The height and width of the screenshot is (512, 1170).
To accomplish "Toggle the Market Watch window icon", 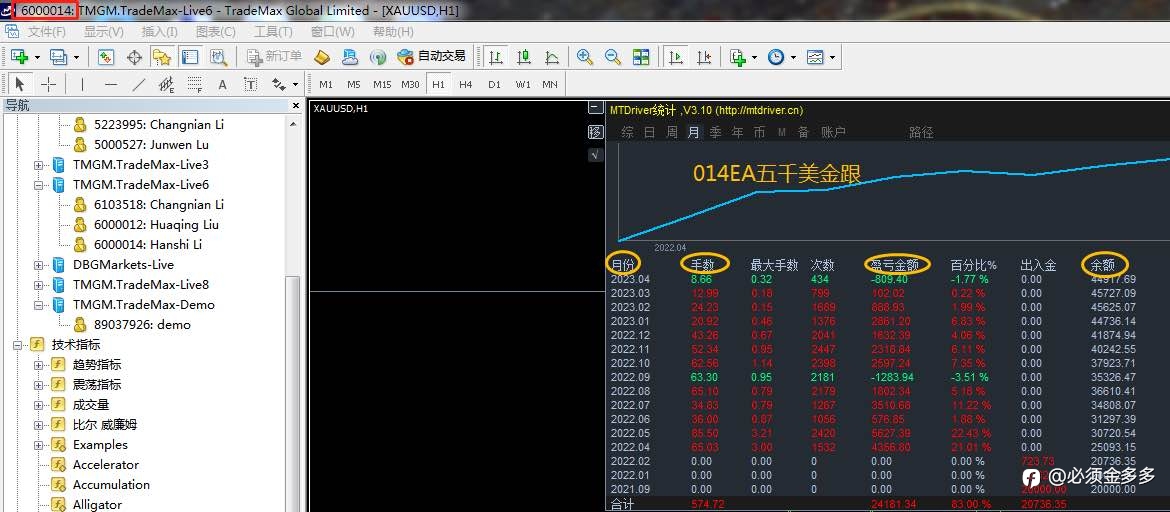I will 105,57.
